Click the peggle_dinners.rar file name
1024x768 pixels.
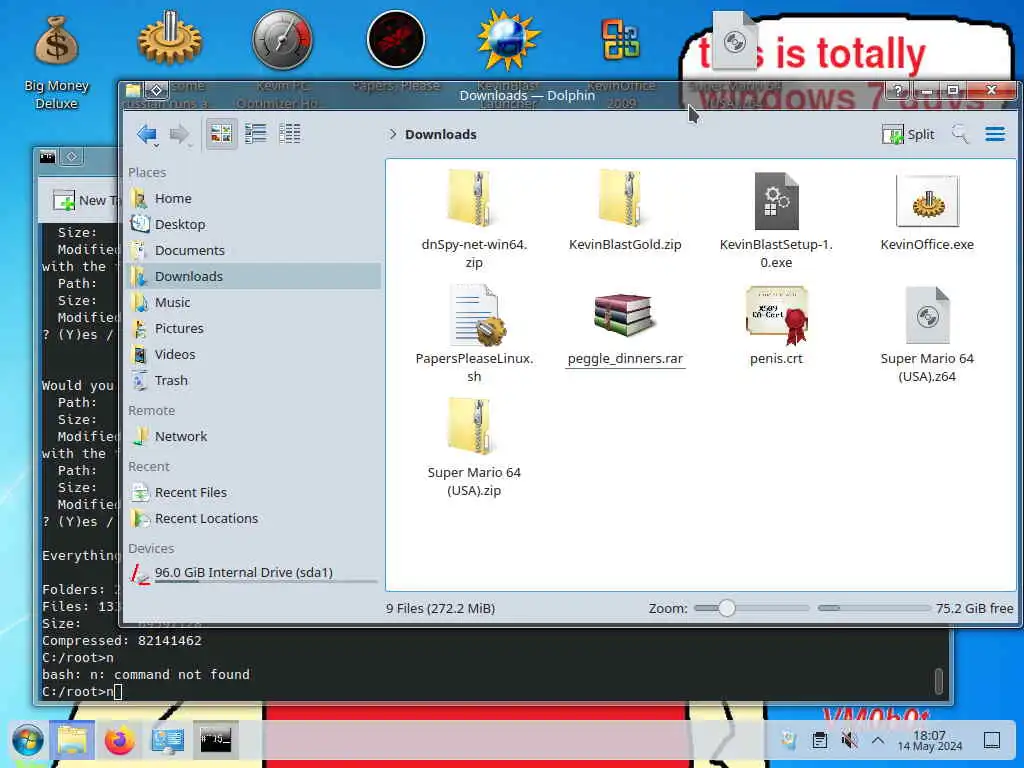[625, 359]
